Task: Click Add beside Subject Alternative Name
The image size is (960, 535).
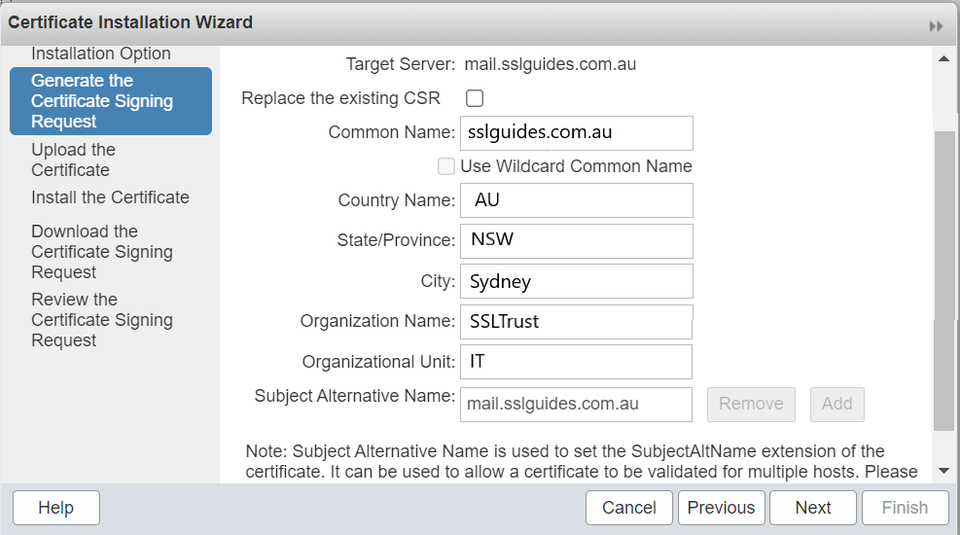Action: tap(837, 404)
